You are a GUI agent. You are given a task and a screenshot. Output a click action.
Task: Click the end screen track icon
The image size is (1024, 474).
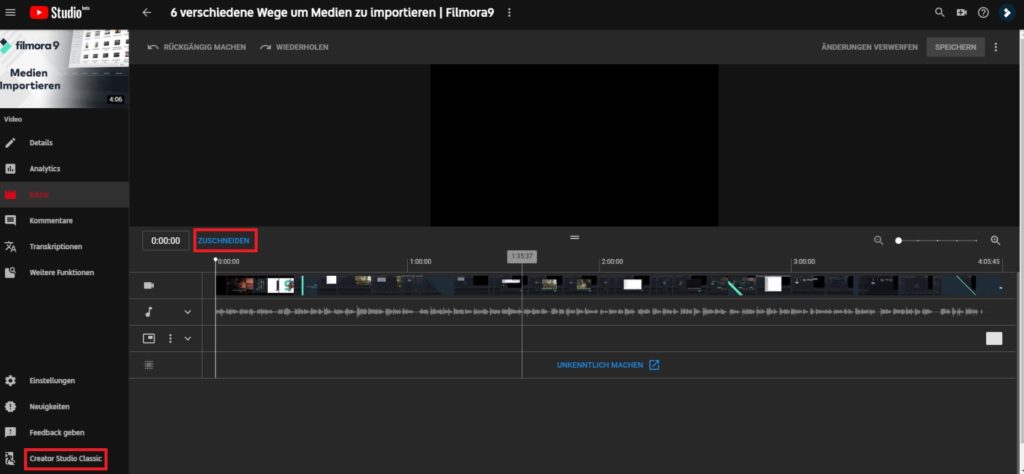tap(149, 338)
